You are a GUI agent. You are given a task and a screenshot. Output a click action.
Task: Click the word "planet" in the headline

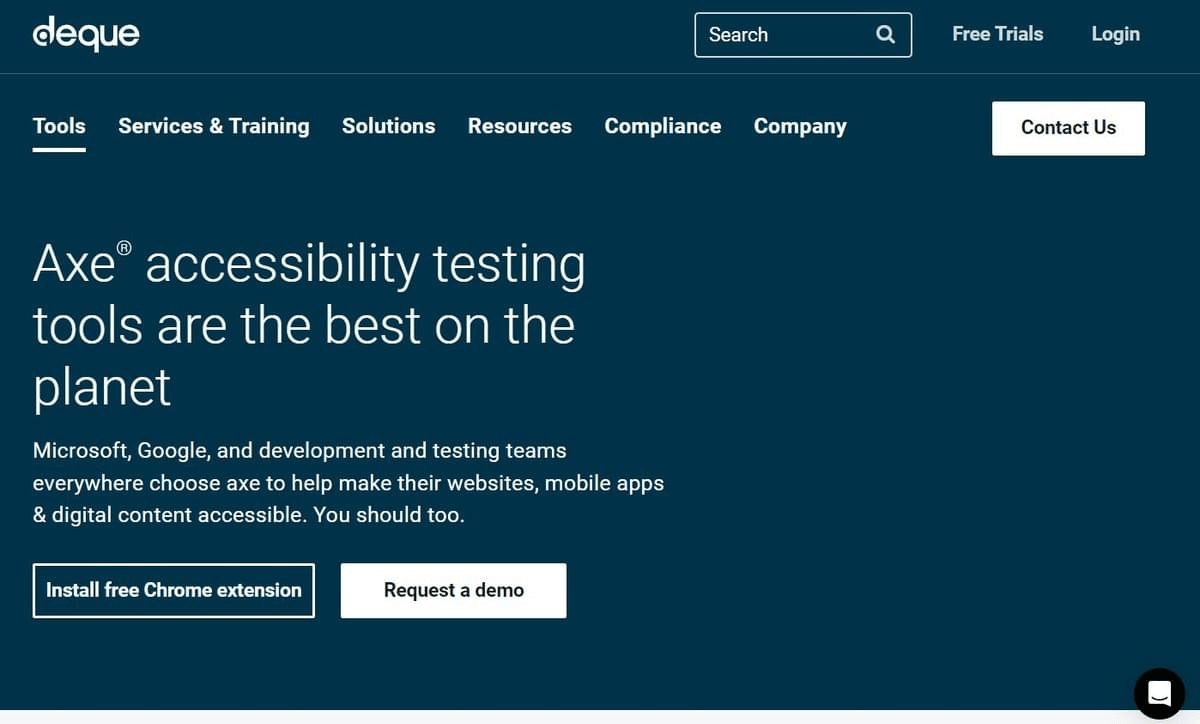(102, 388)
